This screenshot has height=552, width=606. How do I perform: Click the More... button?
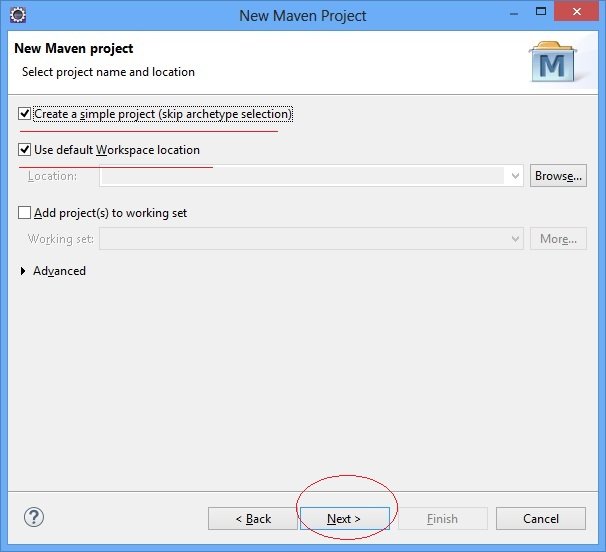click(558, 239)
